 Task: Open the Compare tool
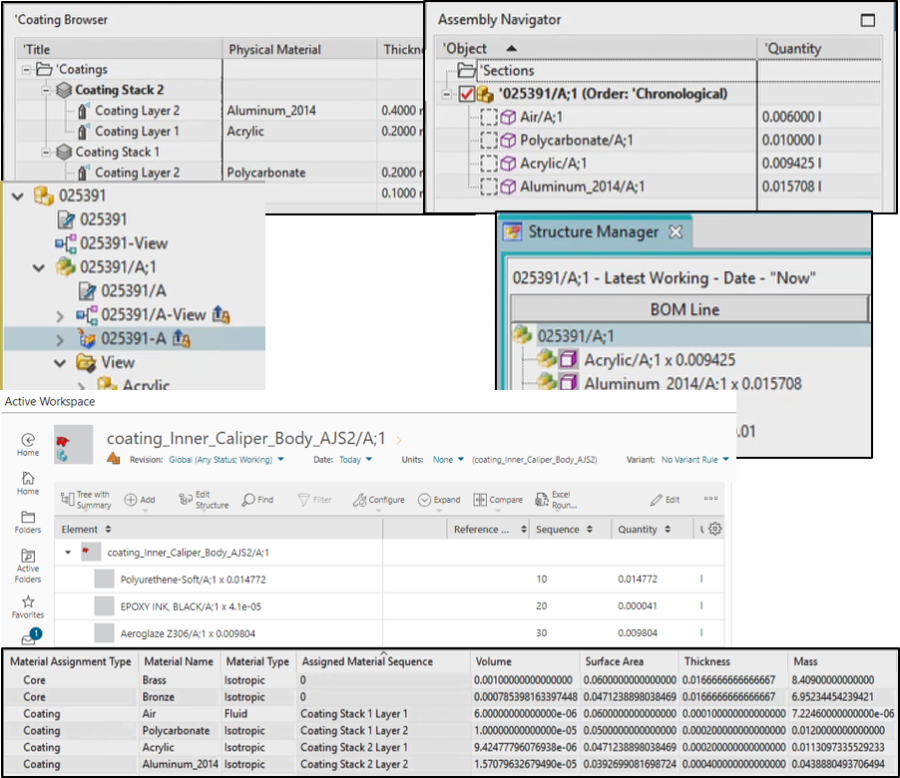coord(480,499)
